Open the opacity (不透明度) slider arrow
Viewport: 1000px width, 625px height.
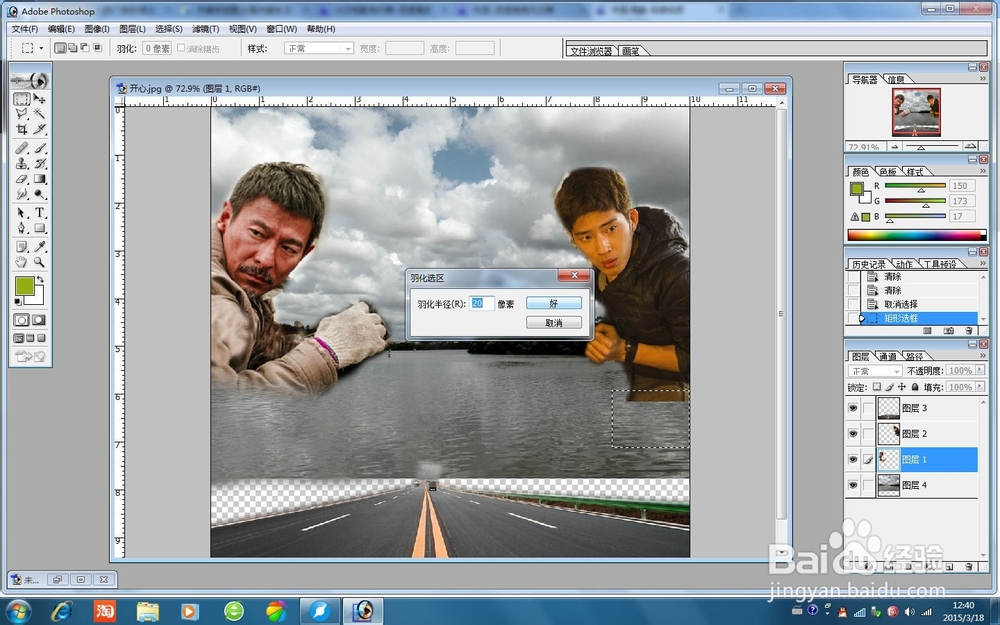pyautogui.click(x=980, y=371)
